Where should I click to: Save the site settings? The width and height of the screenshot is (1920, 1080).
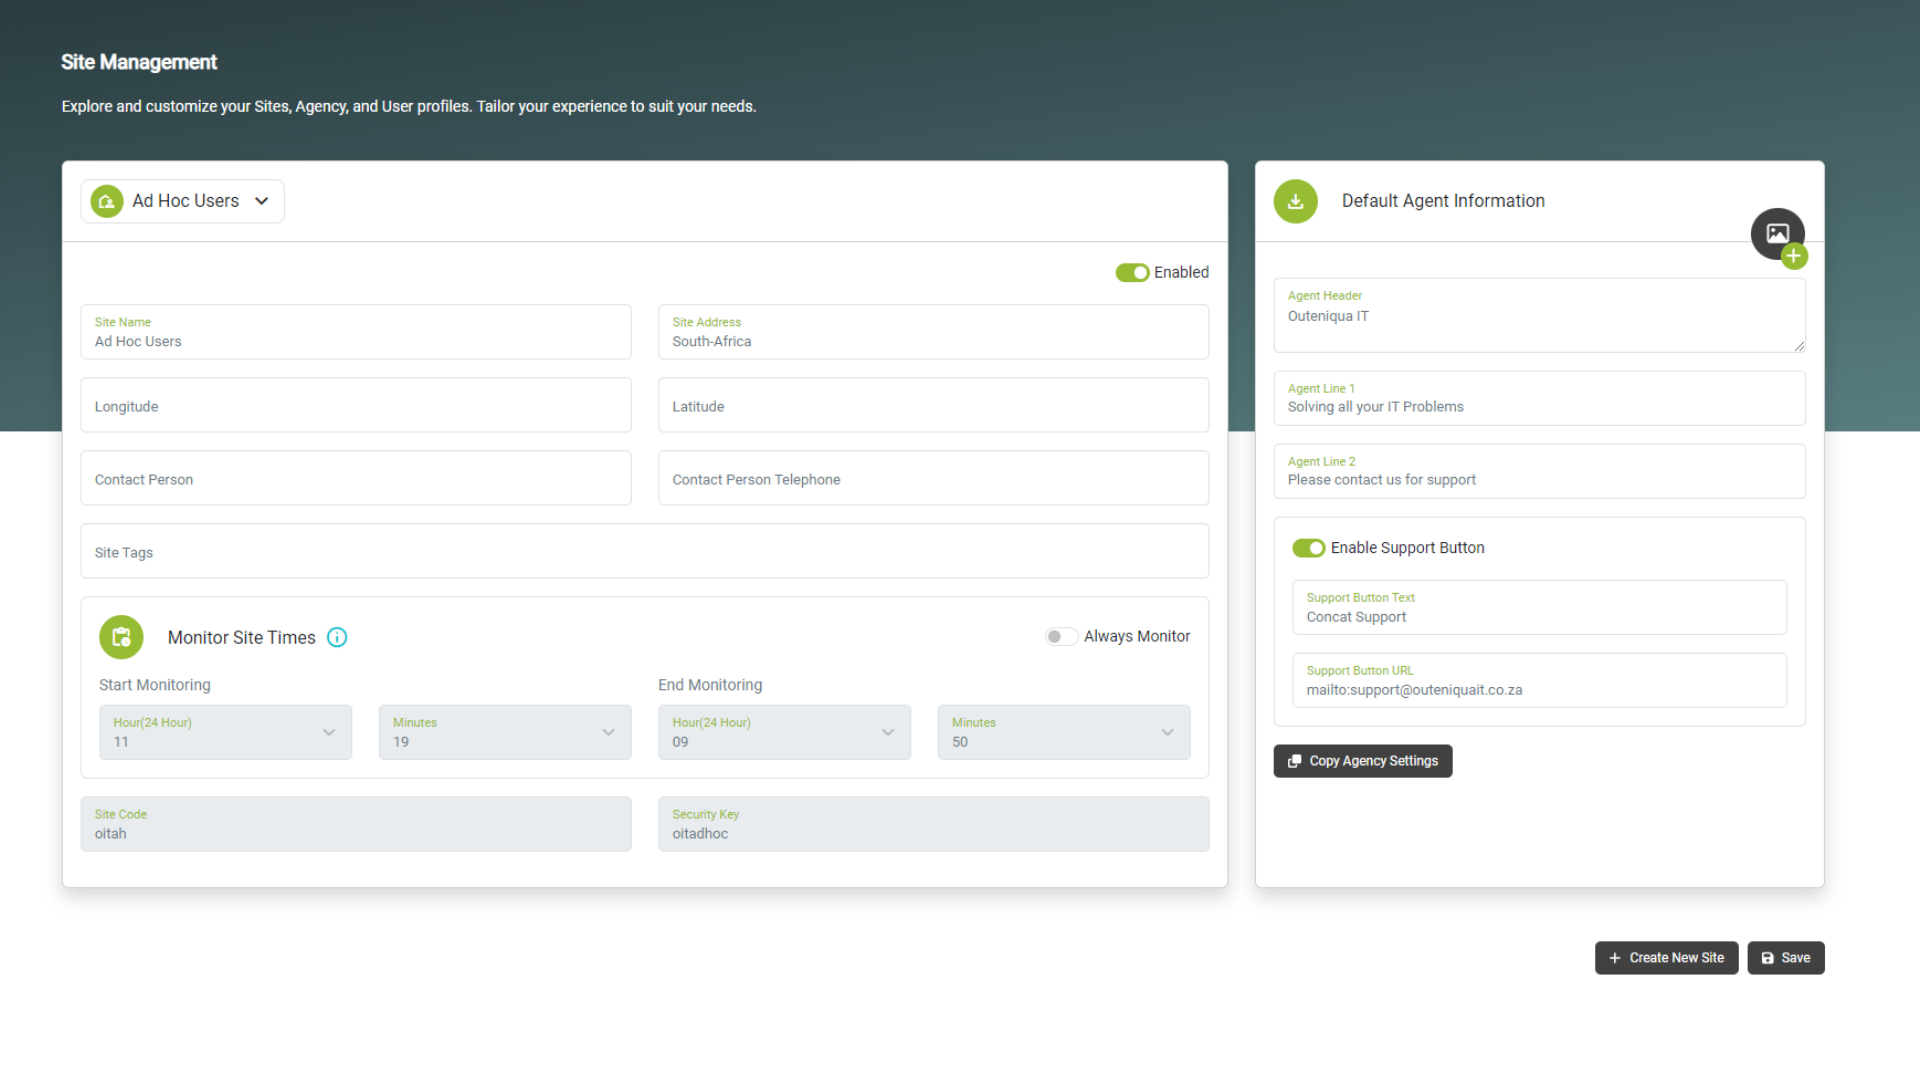pos(1786,957)
